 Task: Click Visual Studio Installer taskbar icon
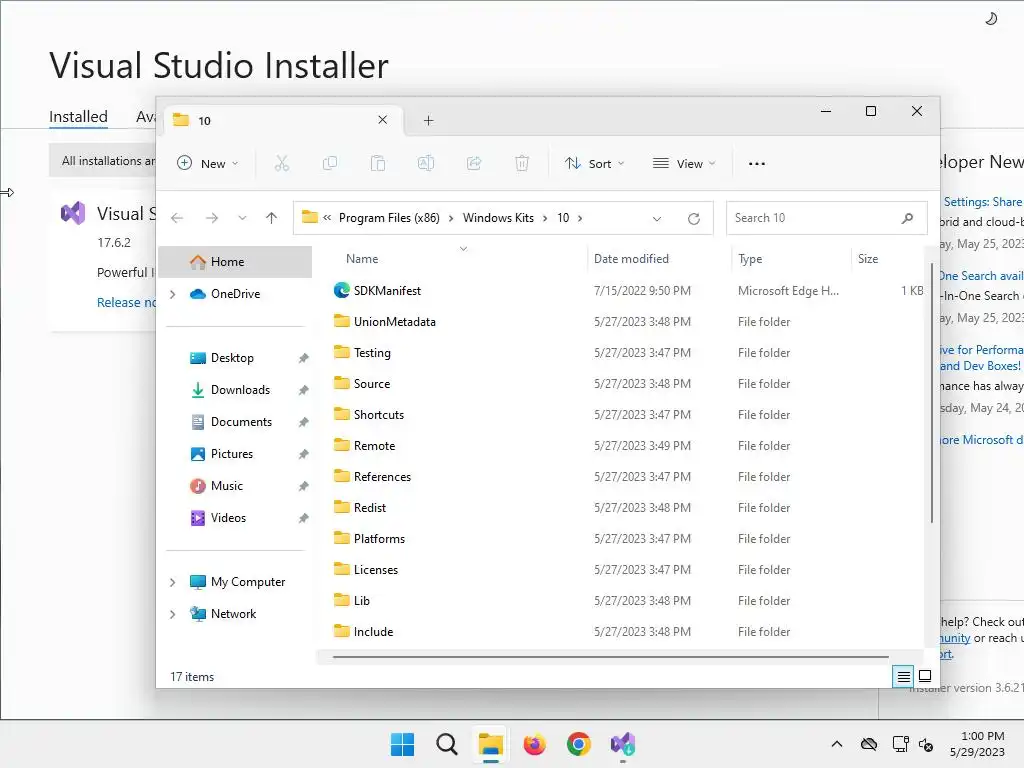pos(623,744)
